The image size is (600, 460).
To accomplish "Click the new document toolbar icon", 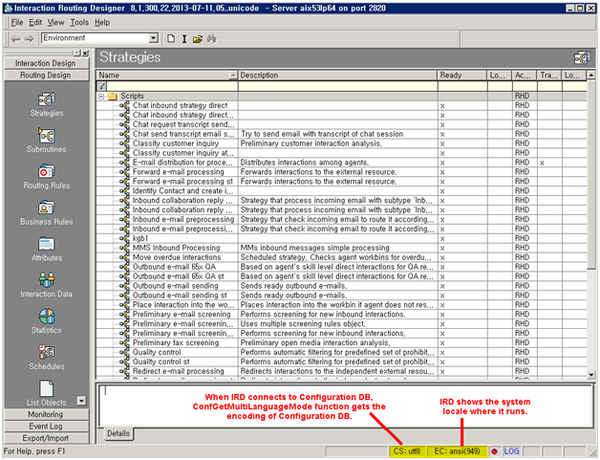I will (171, 38).
